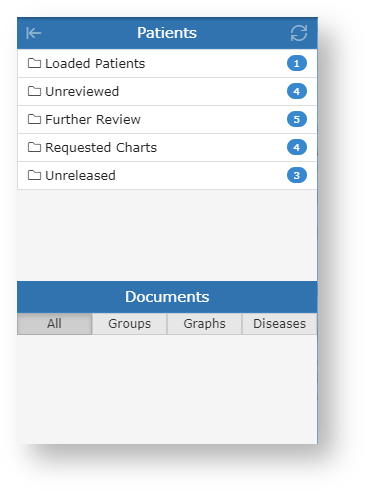Screen dimensions: 366x492
Task: Select the Requested Charts entry
Action: coord(167,147)
